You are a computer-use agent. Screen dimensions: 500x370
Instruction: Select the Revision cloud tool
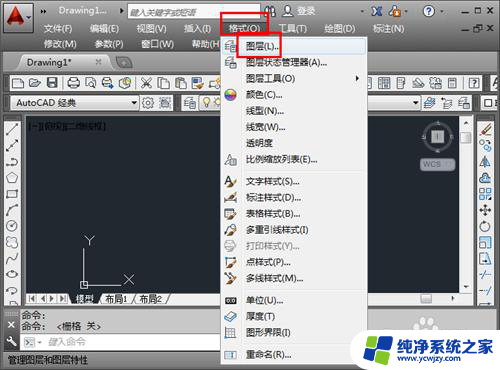point(12,242)
